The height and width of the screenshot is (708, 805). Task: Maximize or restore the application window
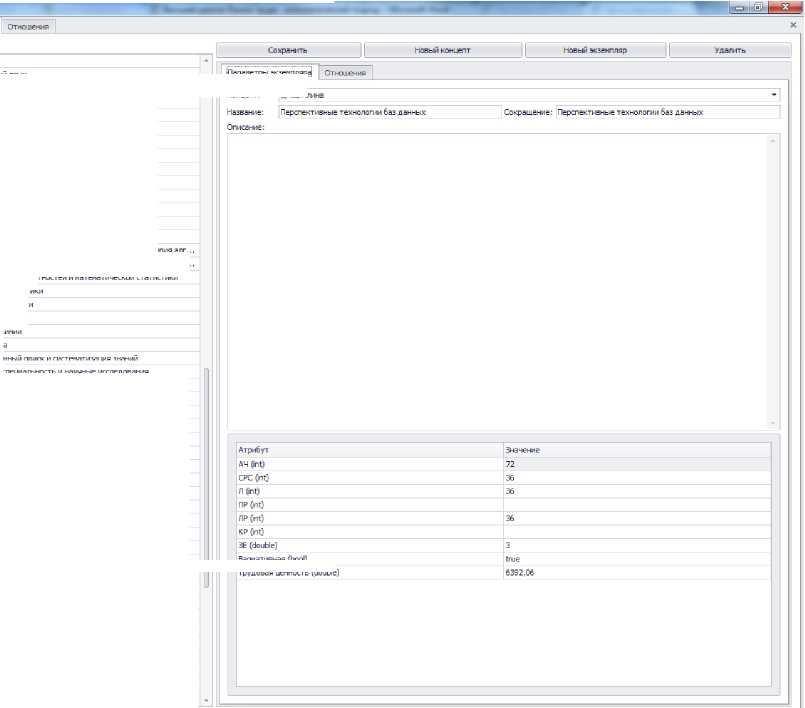(758, 7)
